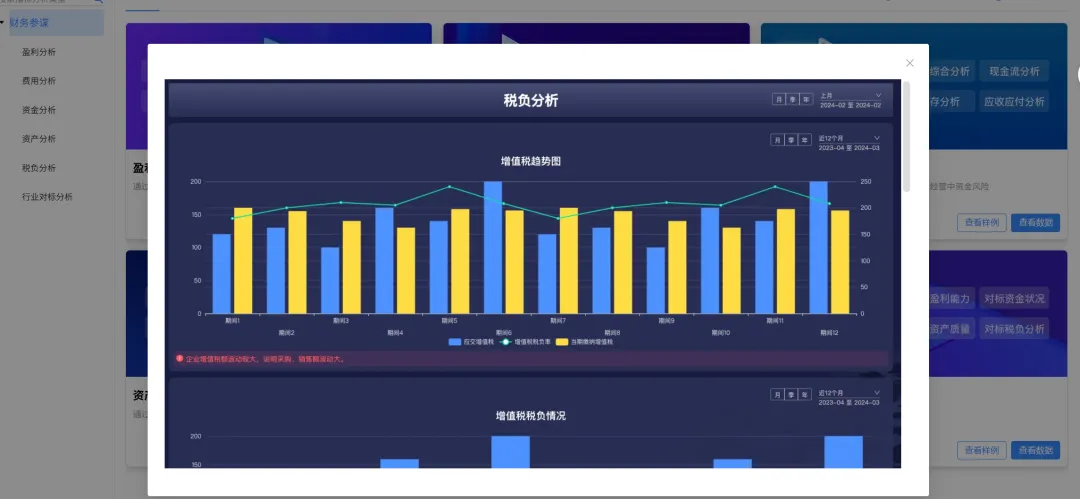1080x499 pixels.
Task: Click the 综合分析 tag on background card
Action: [950, 70]
